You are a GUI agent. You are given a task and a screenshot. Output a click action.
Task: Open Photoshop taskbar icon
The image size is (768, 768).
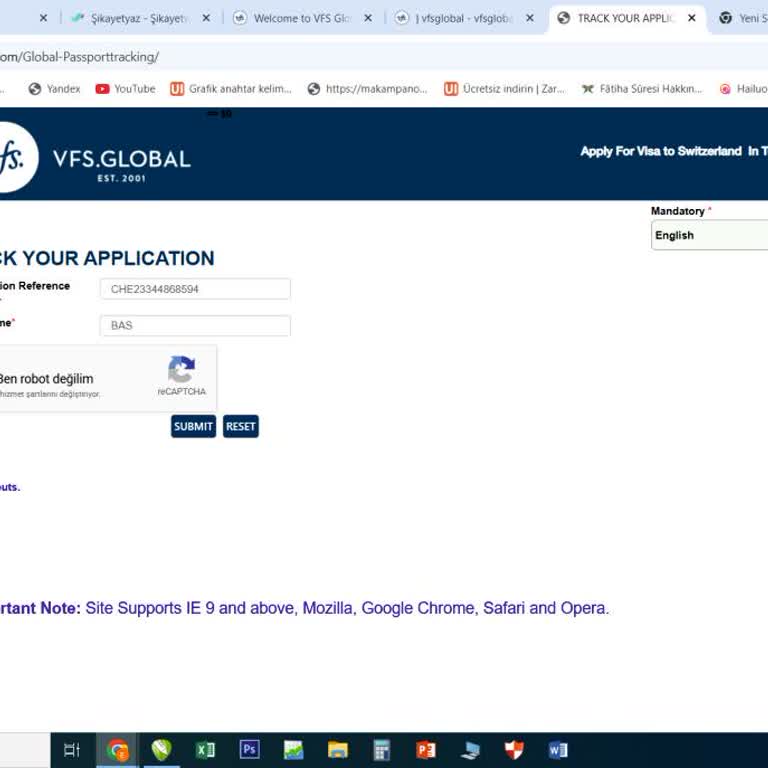pos(249,749)
